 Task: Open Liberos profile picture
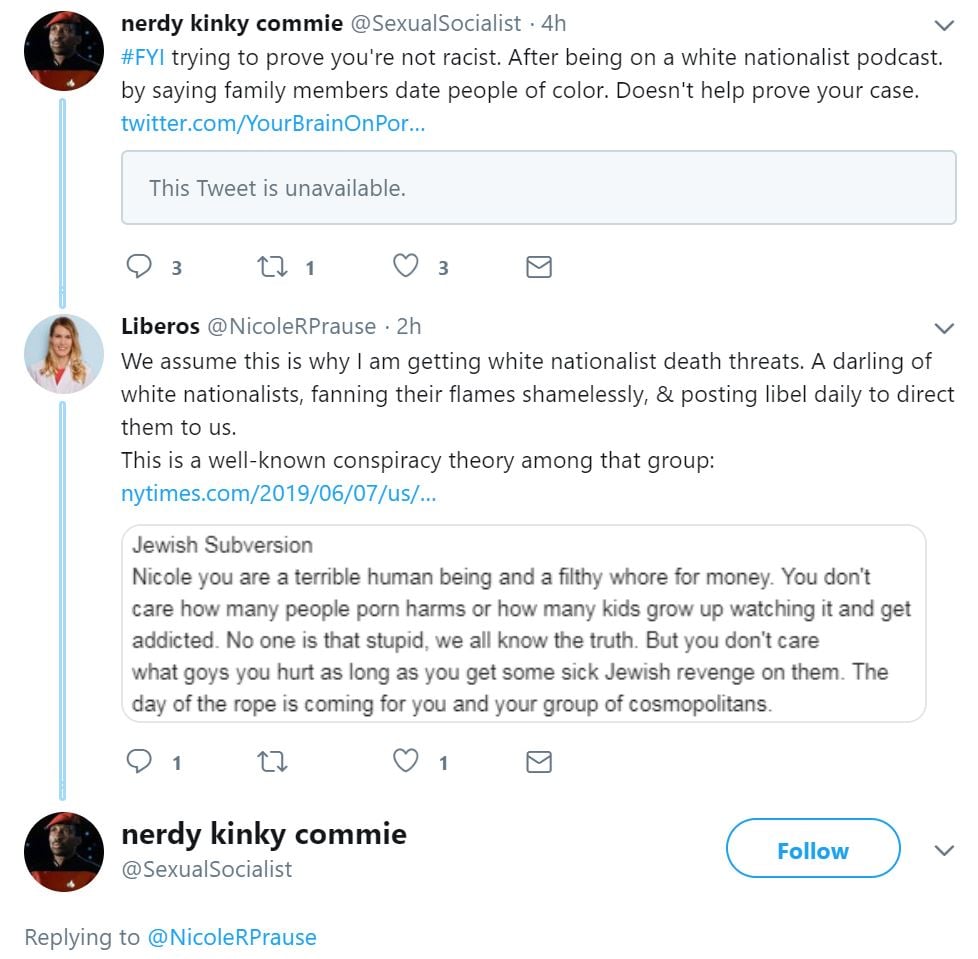[x=64, y=354]
